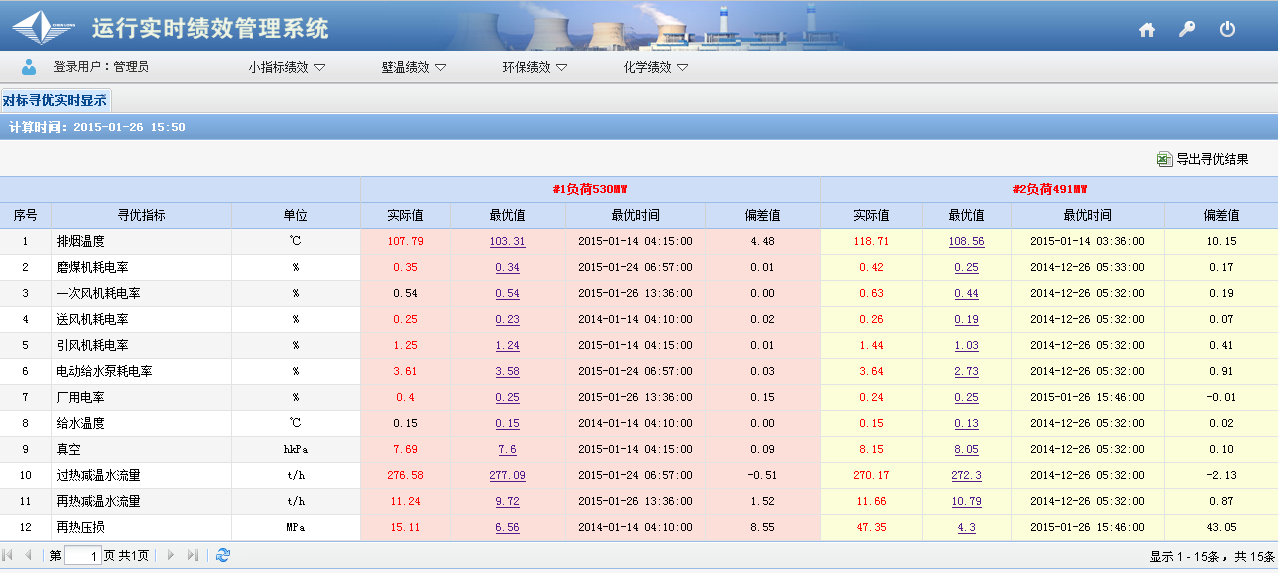Click the Excel export icon
Viewport: 1278px width, 573px height.
[1164, 159]
